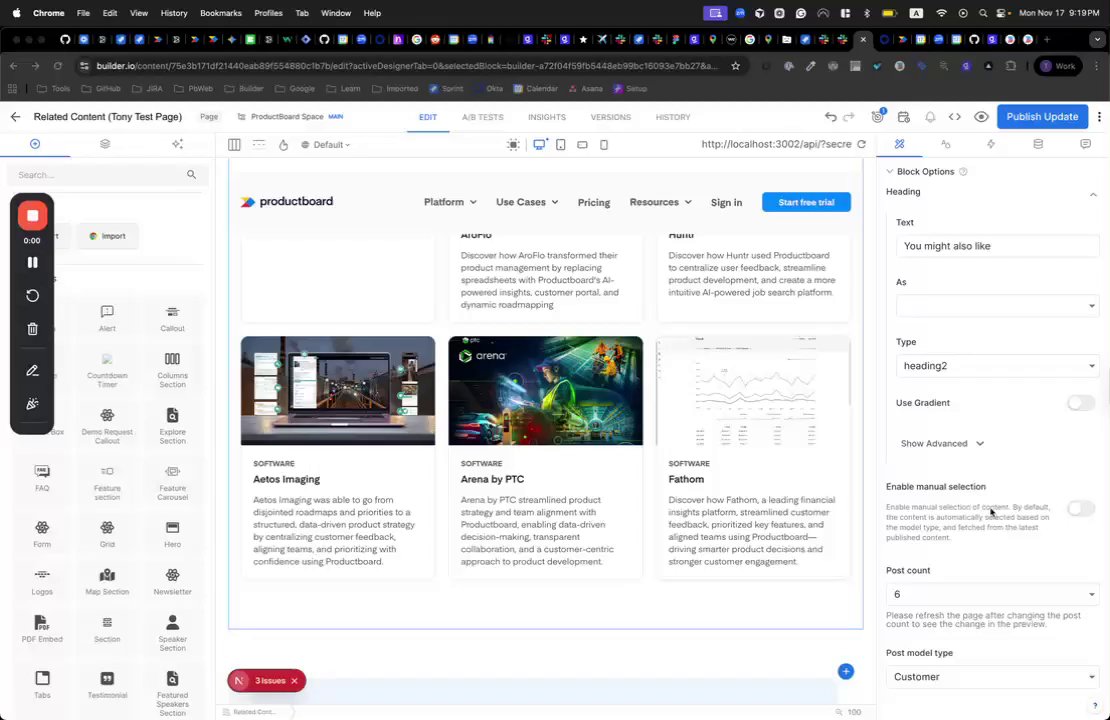Click the Sign in link

click(726, 202)
